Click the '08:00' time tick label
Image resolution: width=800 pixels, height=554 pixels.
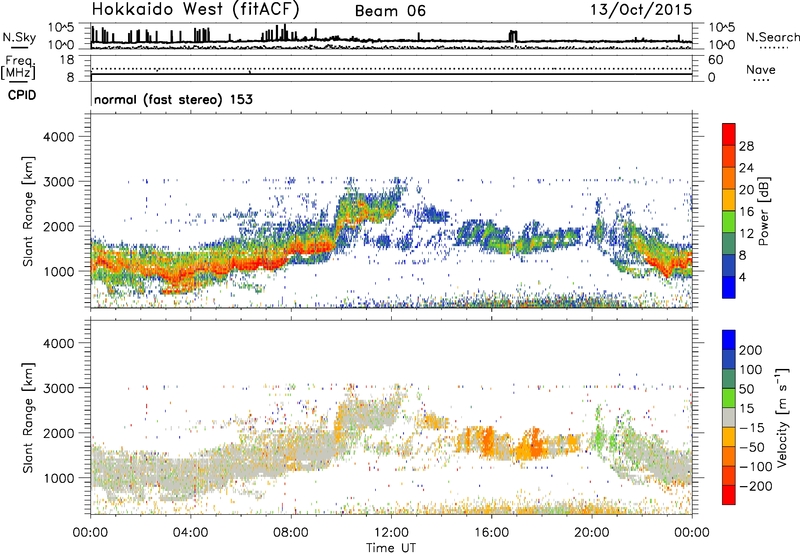coord(291,533)
